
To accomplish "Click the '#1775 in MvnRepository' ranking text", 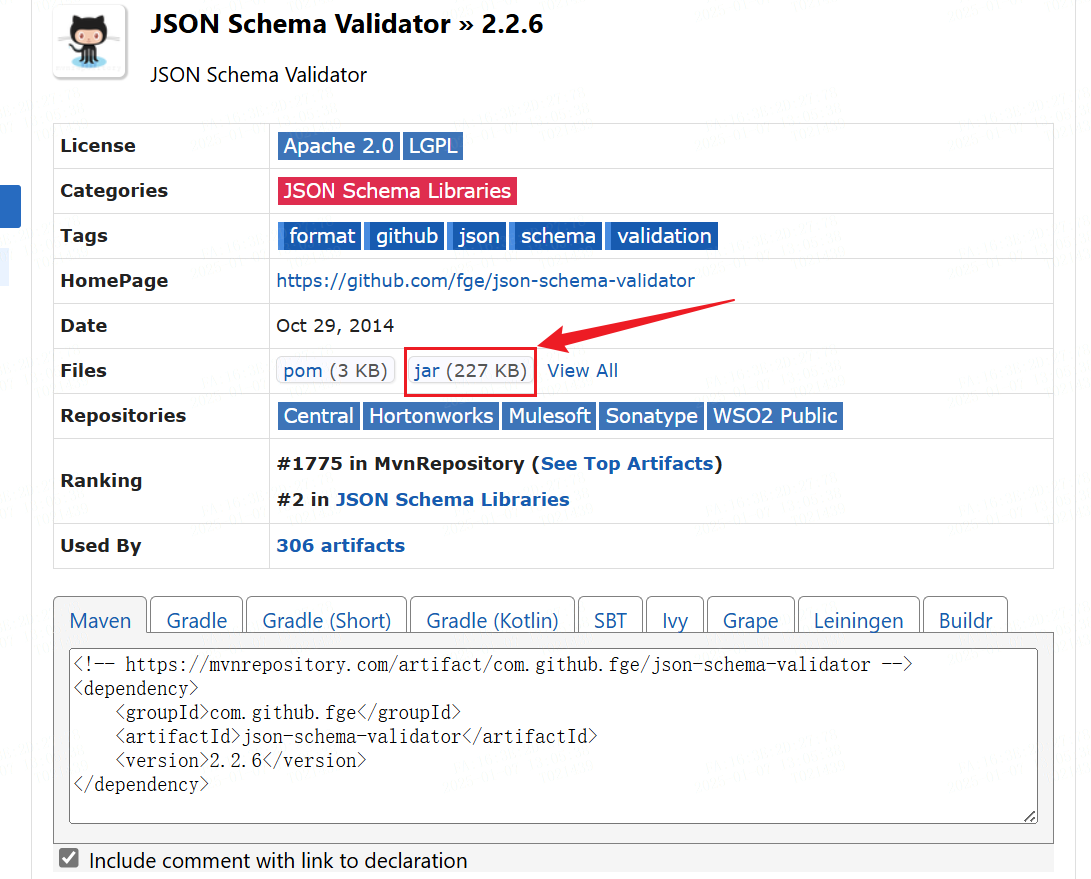I will (400, 464).
